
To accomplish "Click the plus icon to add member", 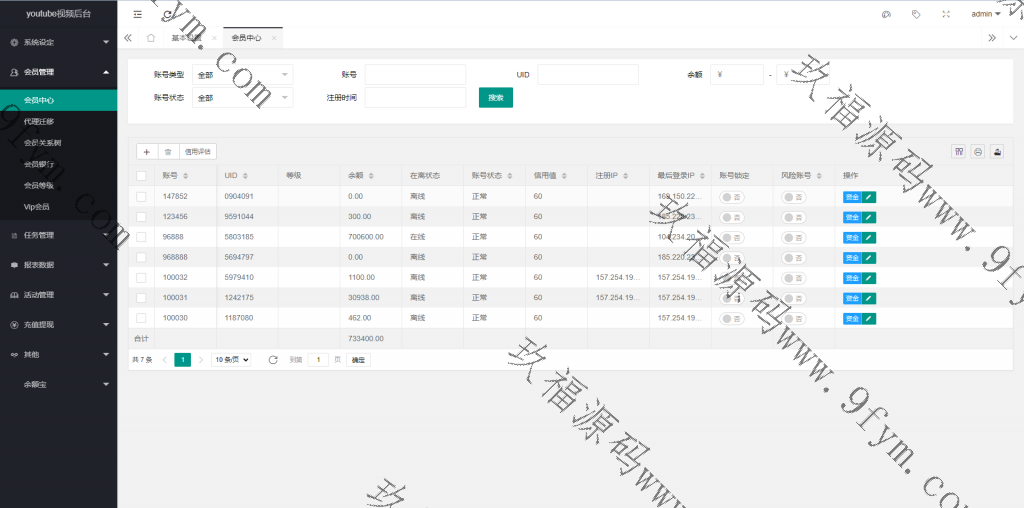I will 147,152.
